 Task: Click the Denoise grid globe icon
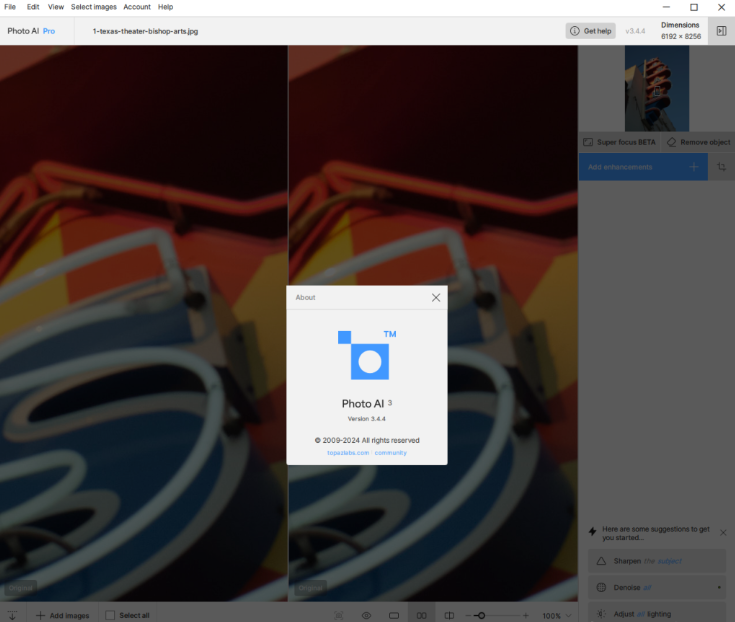pos(601,587)
